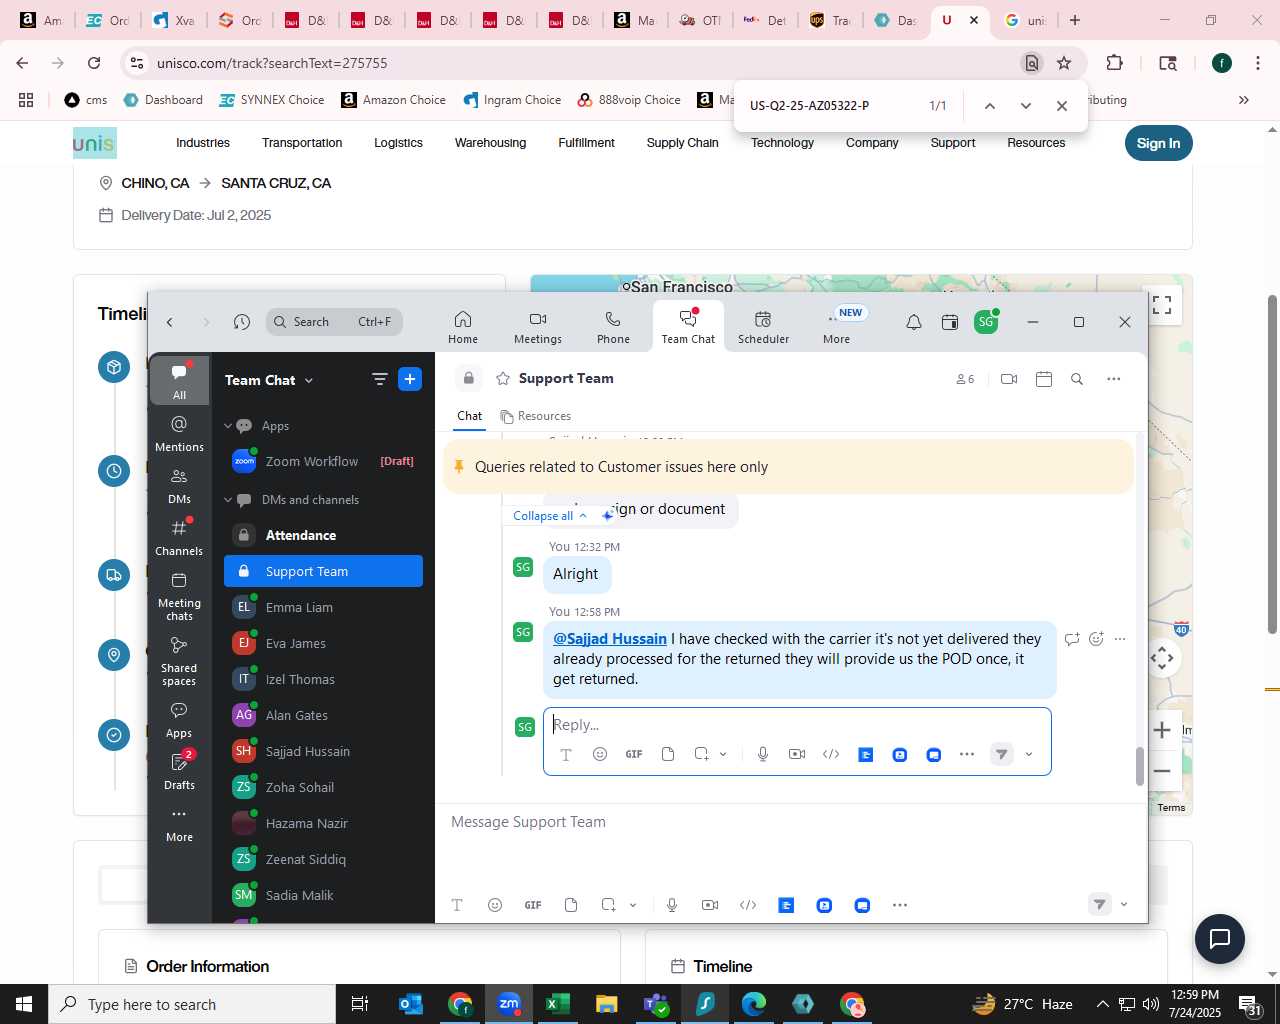Open screenshot dropdown in main message box
1280x1024 pixels.
(633, 905)
